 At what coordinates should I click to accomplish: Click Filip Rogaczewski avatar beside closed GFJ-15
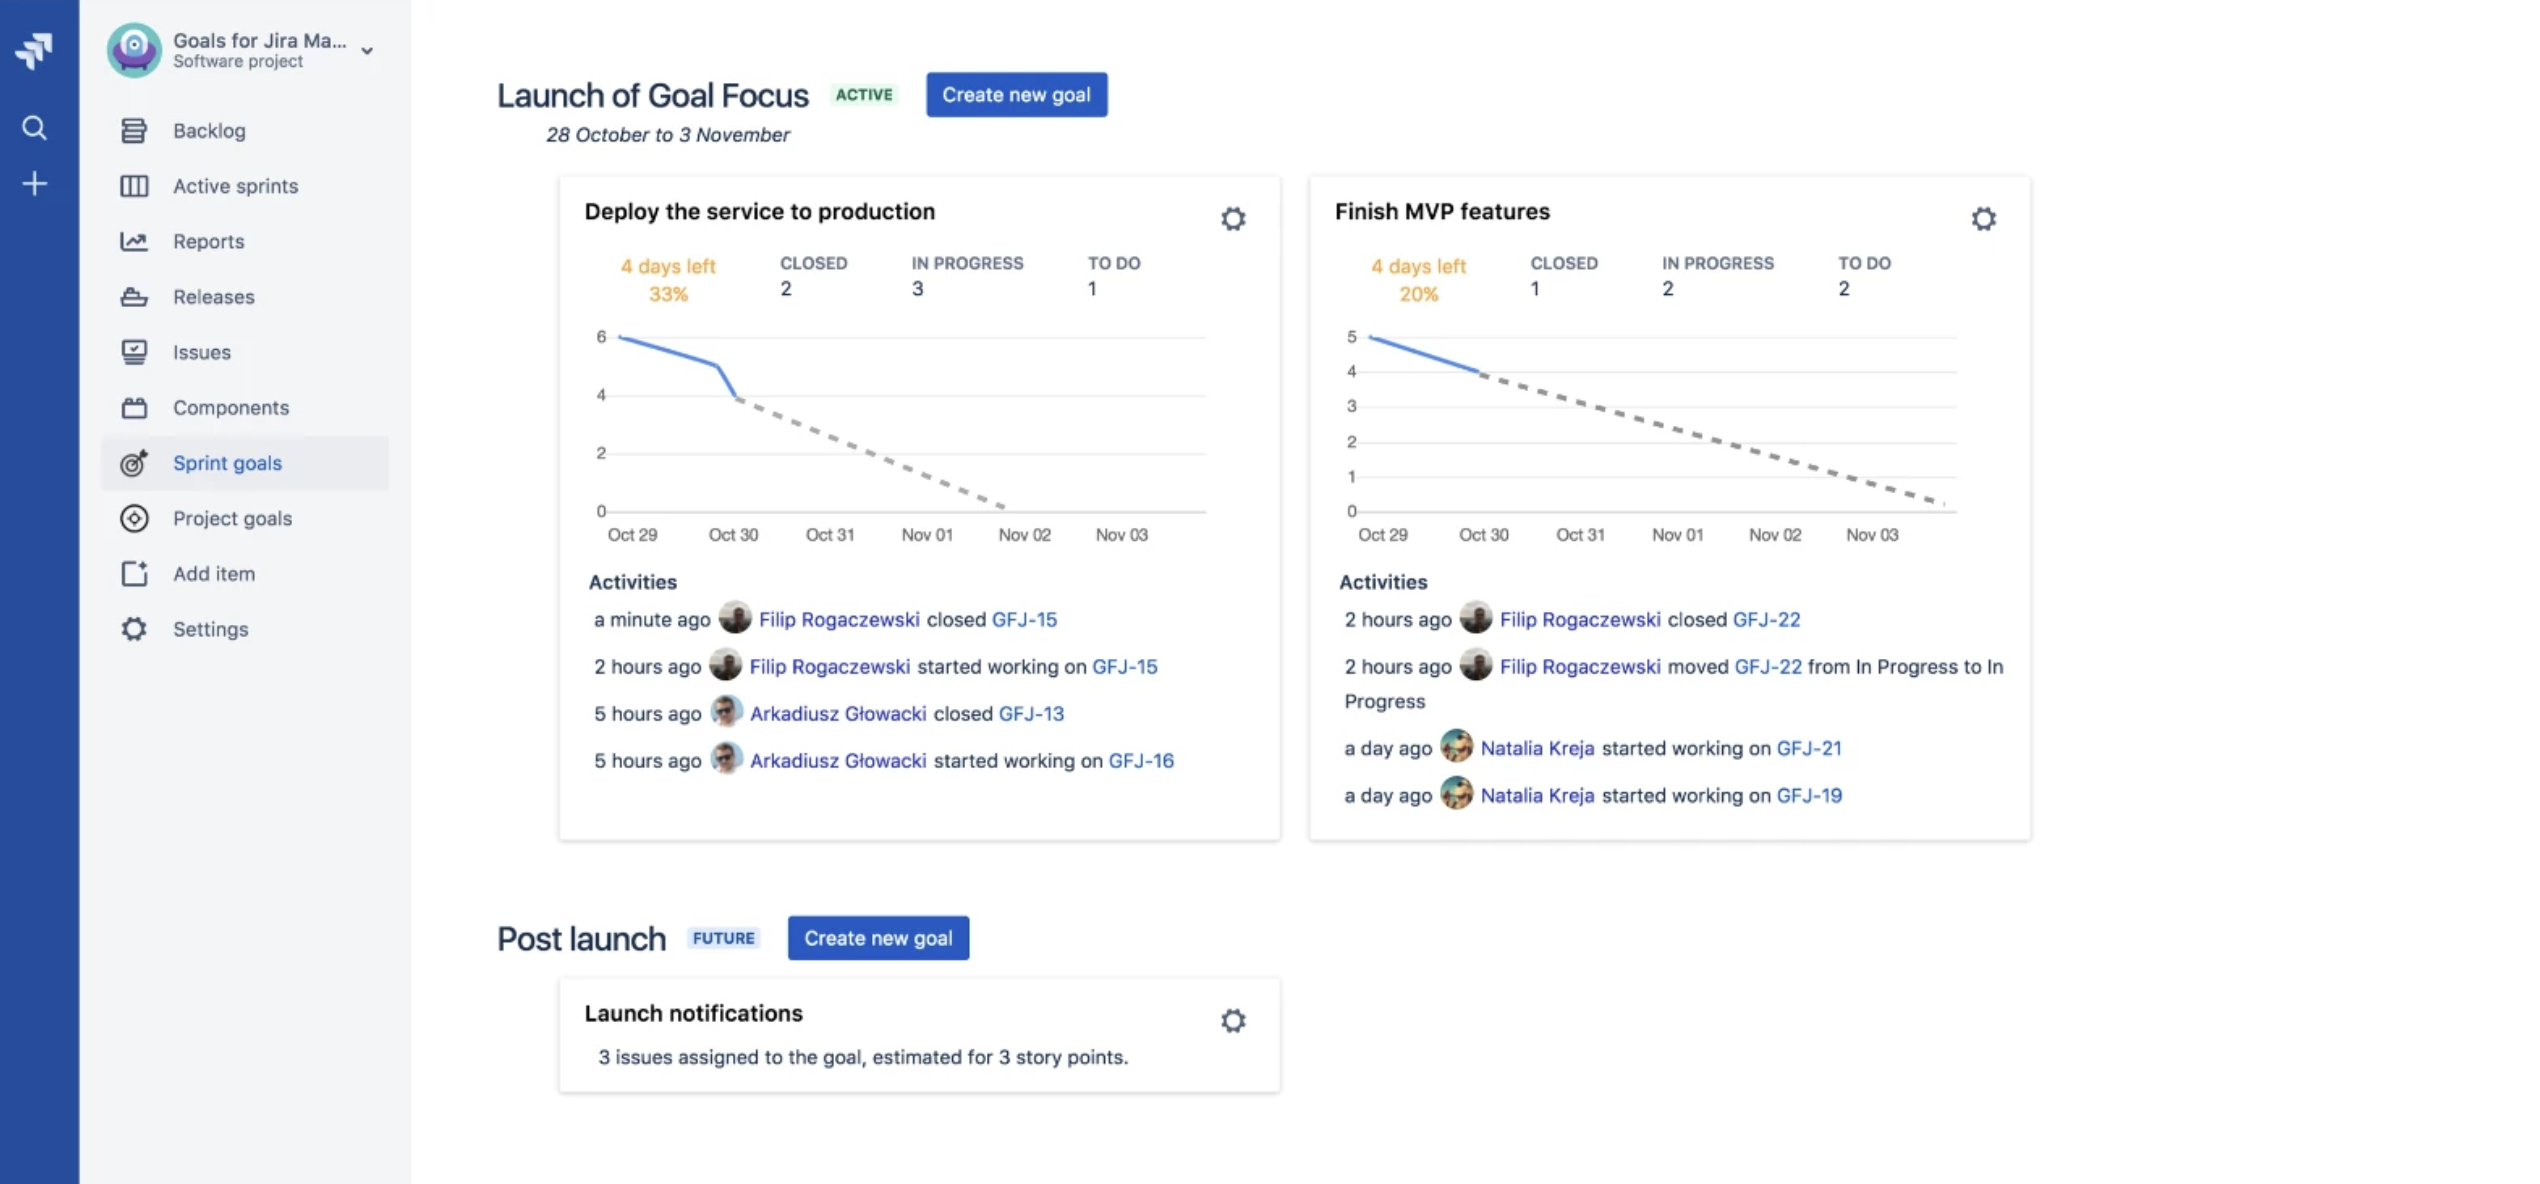(x=735, y=618)
